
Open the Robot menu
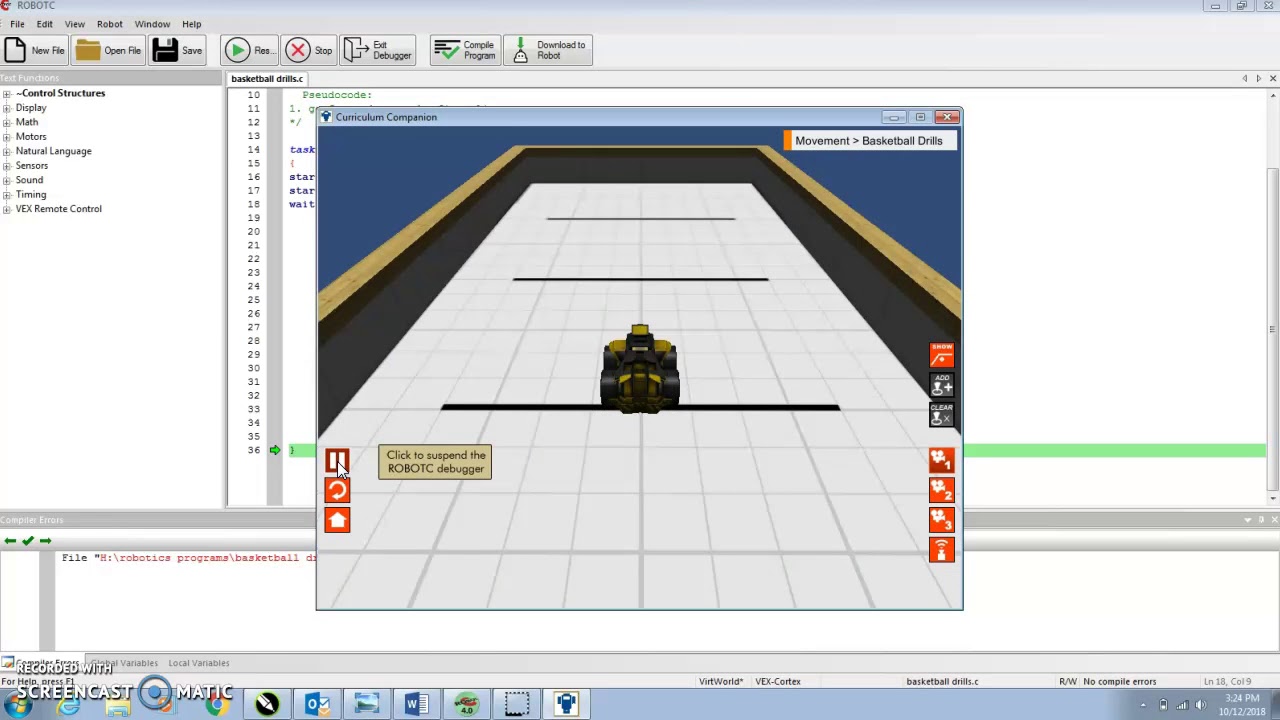pyautogui.click(x=110, y=24)
